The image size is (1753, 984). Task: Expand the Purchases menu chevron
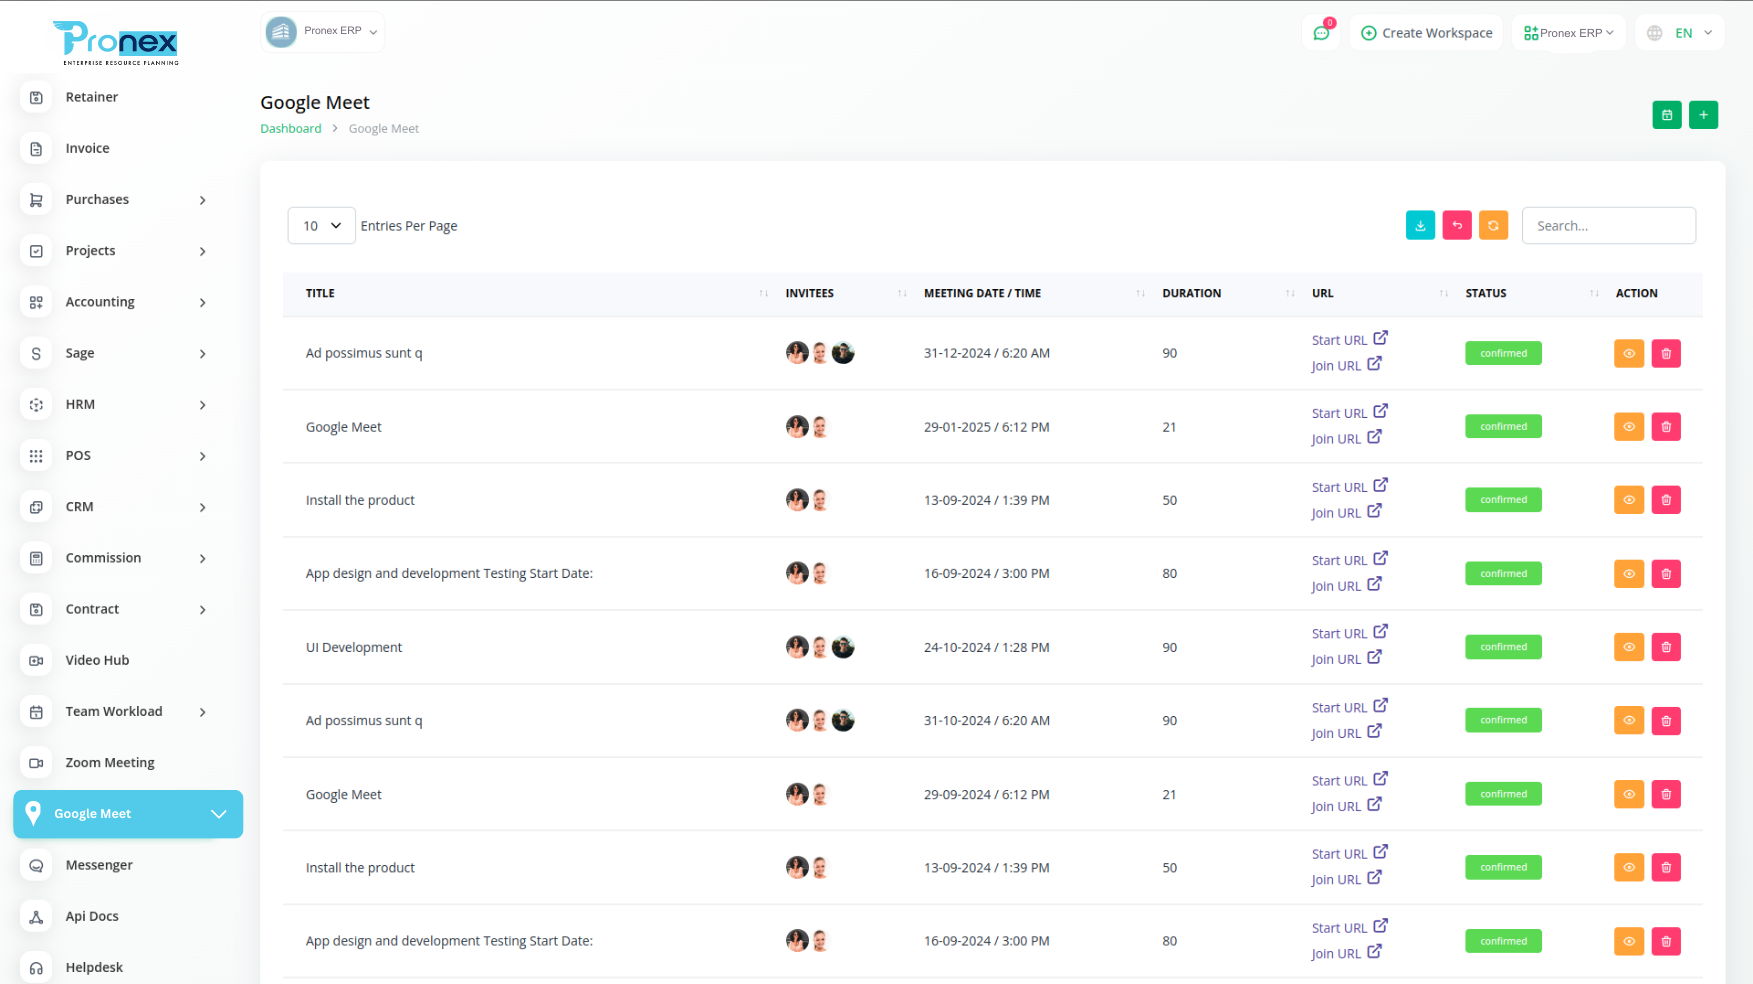pyautogui.click(x=203, y=200)
